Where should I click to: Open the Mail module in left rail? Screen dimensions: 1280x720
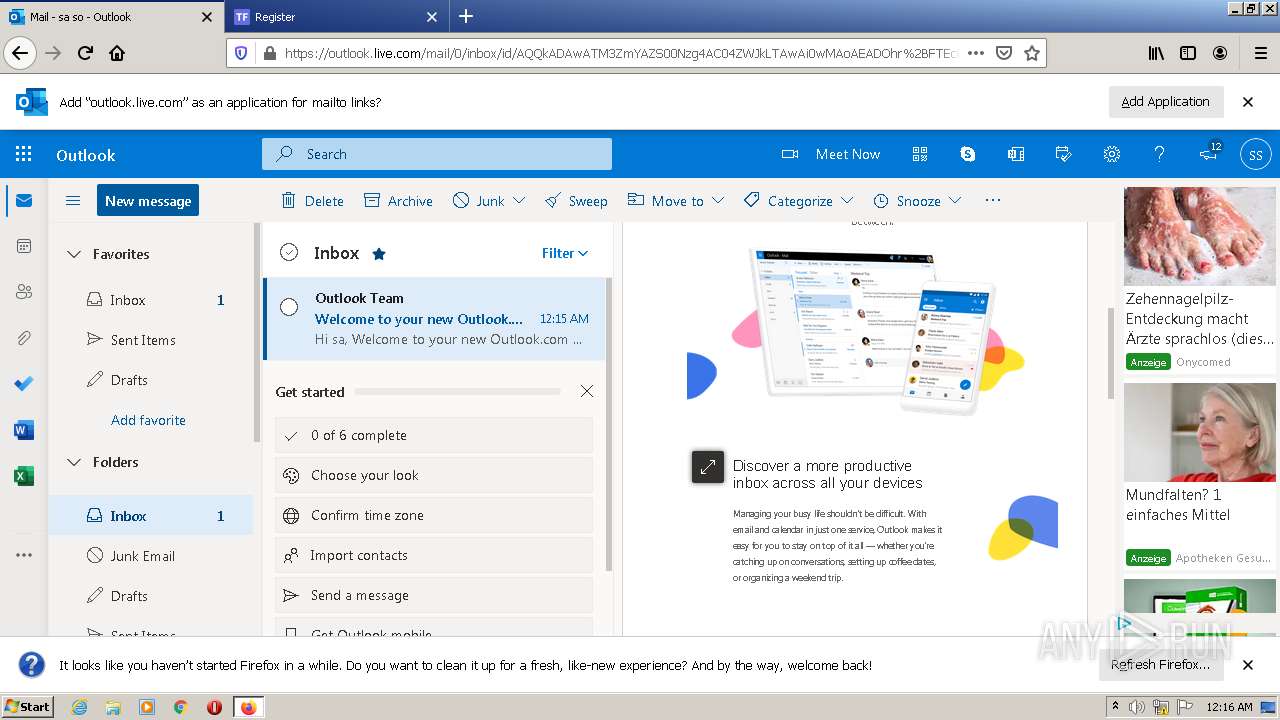[24, 201]
